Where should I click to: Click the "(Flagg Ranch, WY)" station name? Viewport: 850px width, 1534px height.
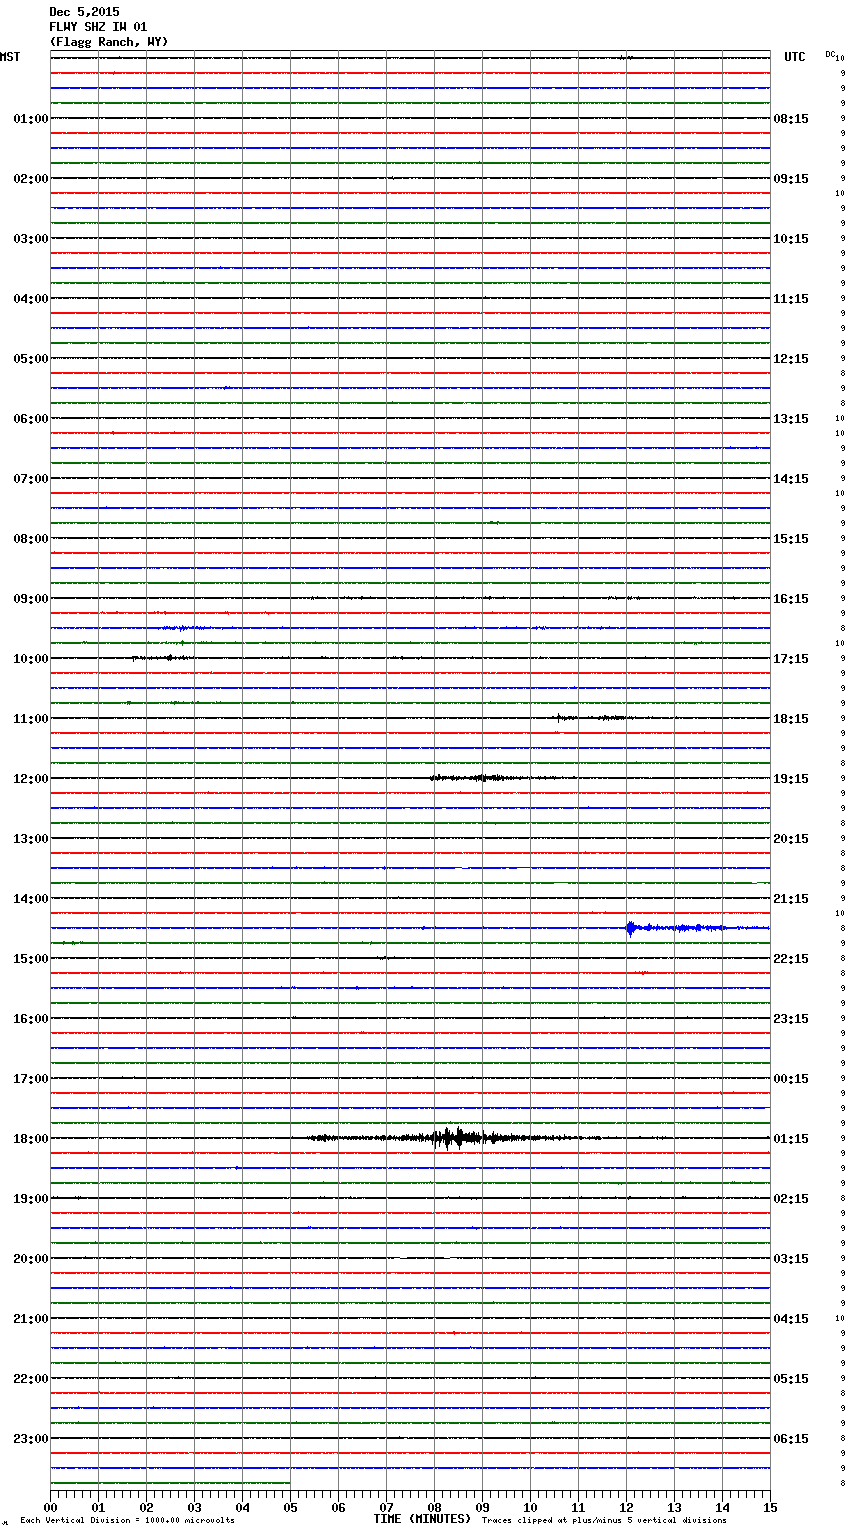[x=109, y=42]
